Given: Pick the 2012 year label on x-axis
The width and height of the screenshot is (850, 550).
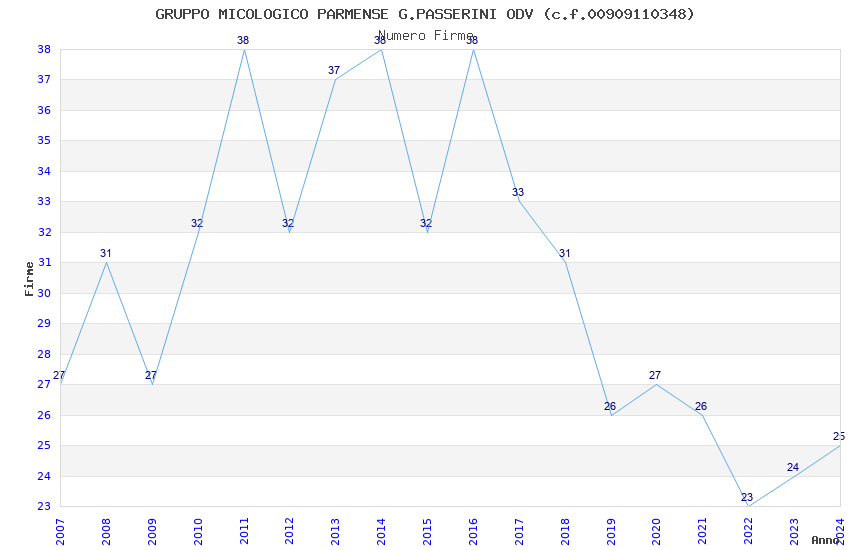Looking at the screenshot, I should pos(289,531).
